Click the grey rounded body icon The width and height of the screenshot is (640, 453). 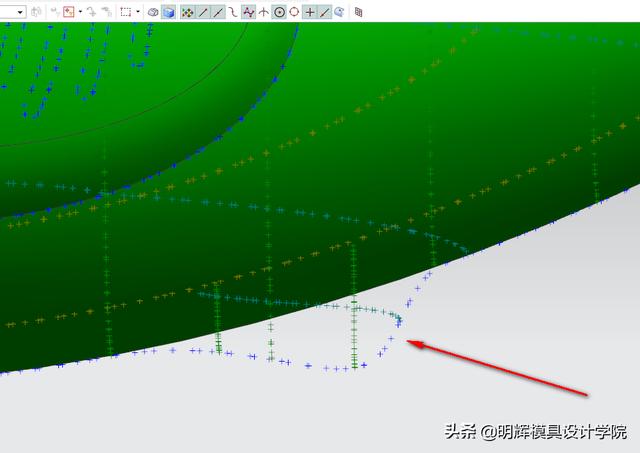(x=153, y=12)
